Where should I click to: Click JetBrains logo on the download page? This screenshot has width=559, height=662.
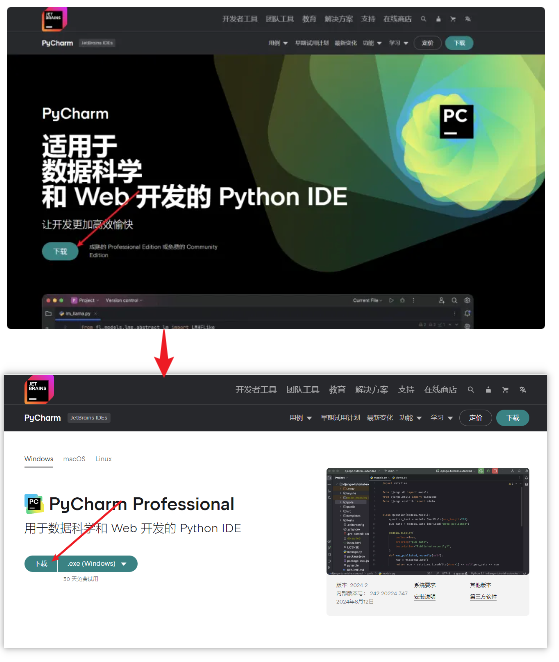(39, 390)
